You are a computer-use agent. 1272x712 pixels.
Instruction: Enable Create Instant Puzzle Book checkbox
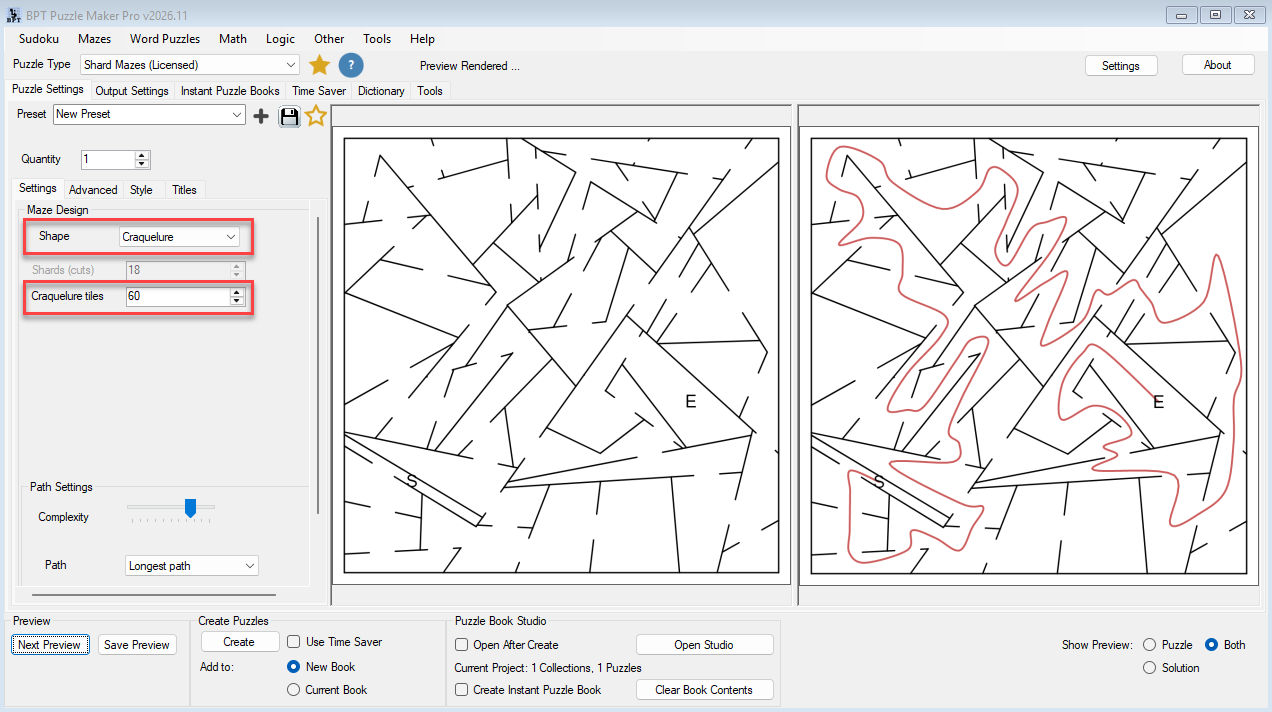click(x=462, y=690)
